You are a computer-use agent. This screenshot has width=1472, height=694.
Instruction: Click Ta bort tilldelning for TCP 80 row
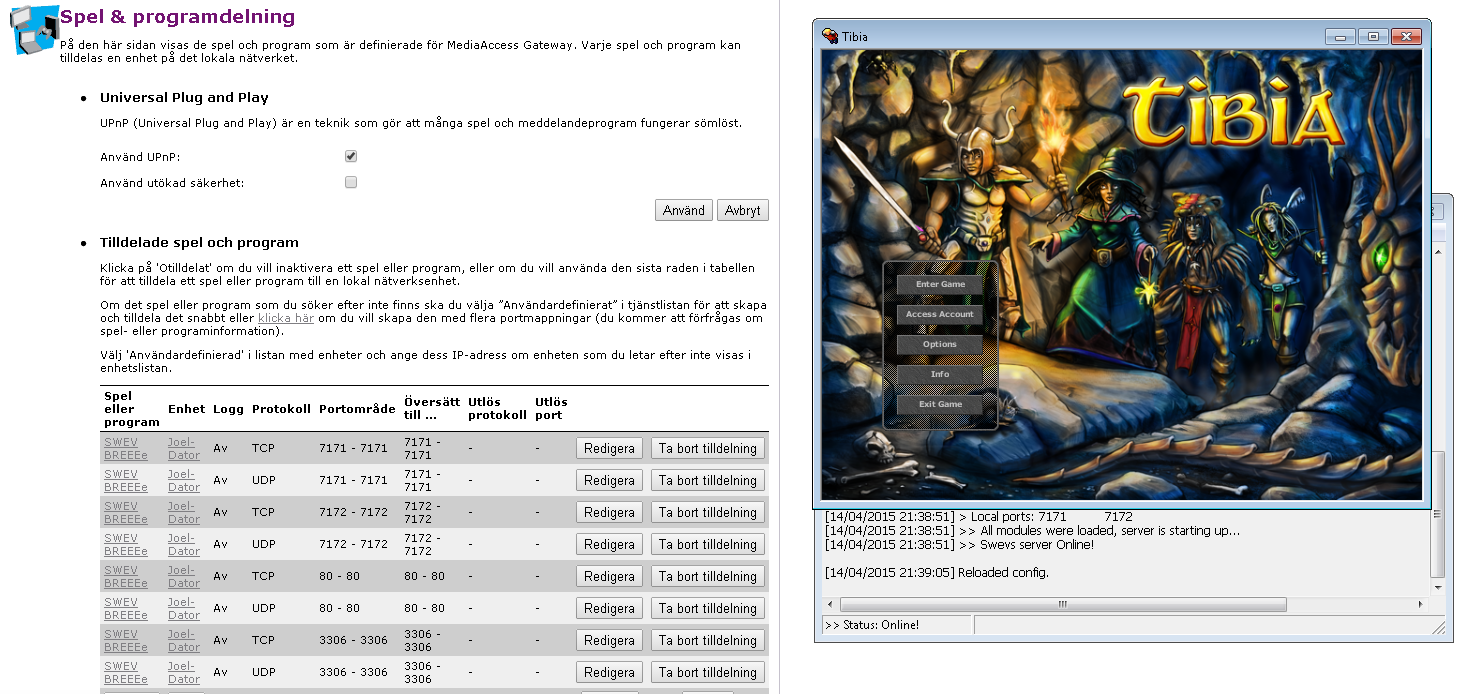[708, 576]
